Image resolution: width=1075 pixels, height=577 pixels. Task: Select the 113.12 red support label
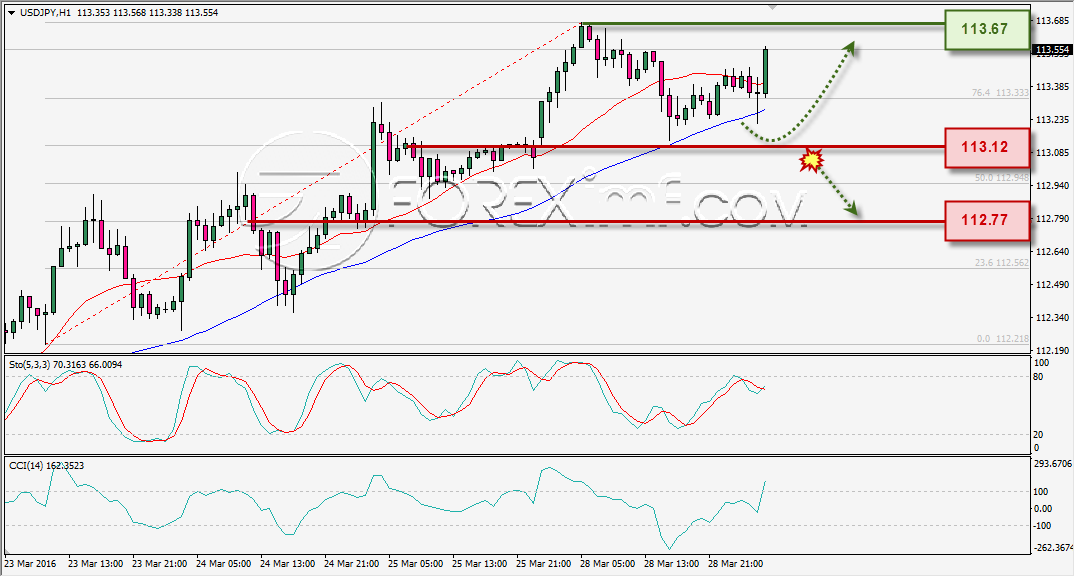[x=987, y=147]
